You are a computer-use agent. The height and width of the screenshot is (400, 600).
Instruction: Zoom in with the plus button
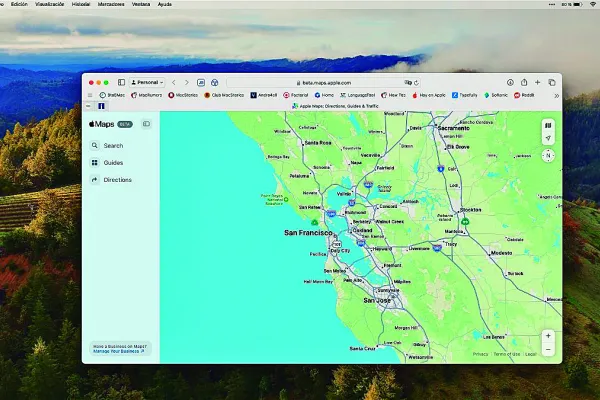tap(547, 335)
